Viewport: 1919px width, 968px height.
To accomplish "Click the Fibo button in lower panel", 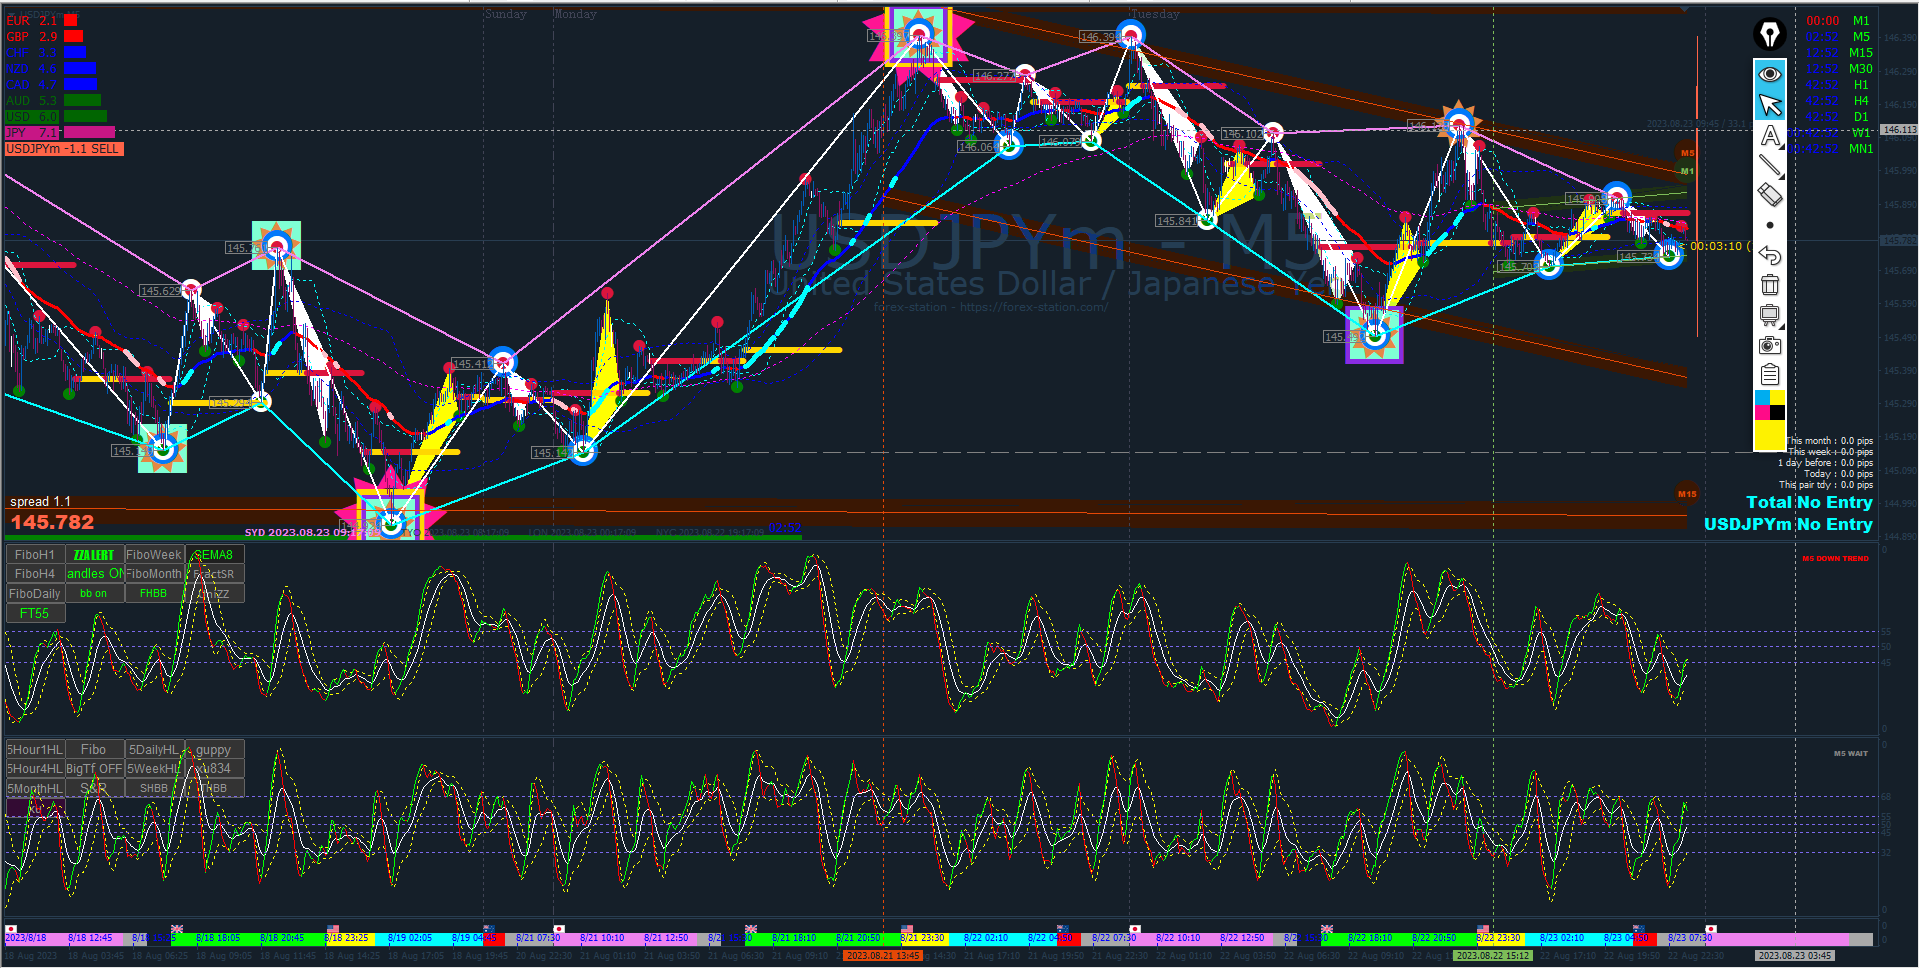I will pos(94,750).
